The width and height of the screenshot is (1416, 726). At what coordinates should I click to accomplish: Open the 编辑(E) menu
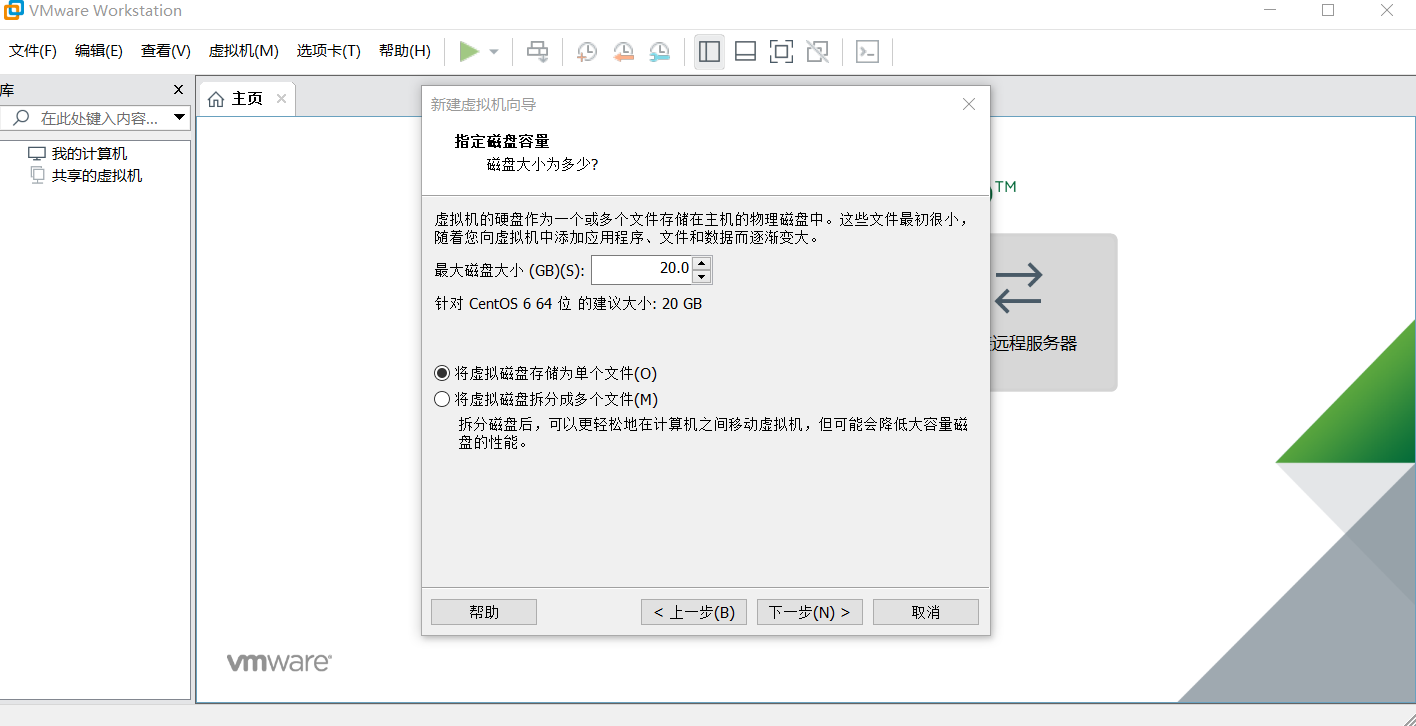[99, 51]
